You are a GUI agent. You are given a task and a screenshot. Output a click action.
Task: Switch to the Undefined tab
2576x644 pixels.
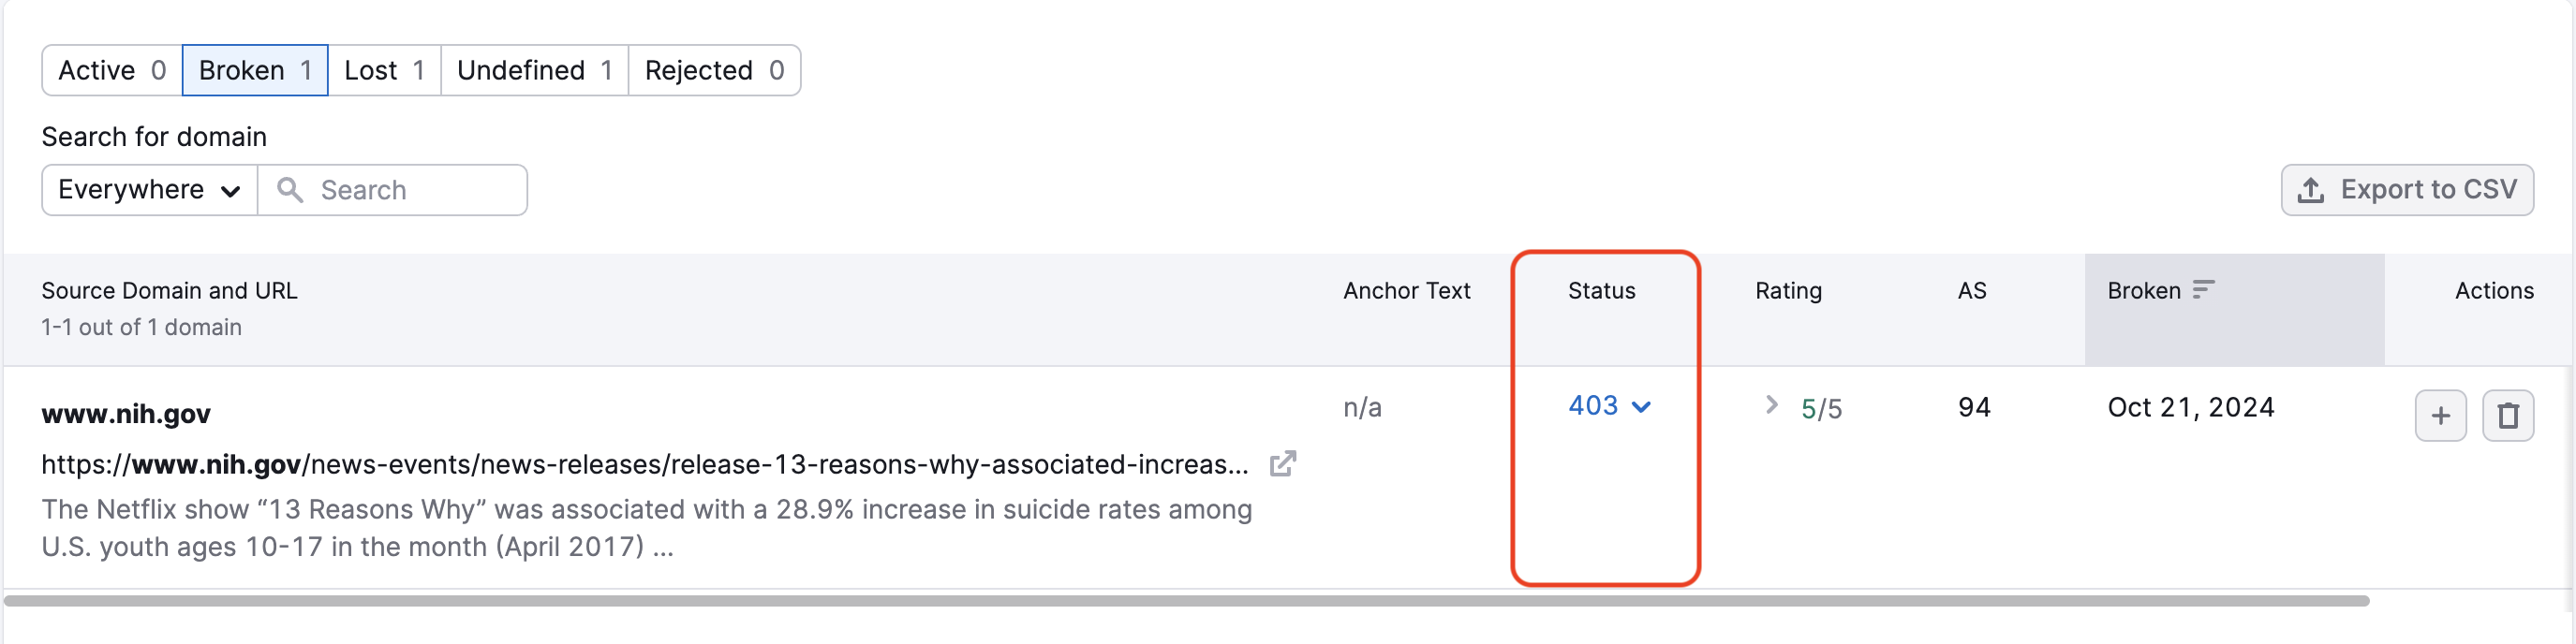(534, 70)
